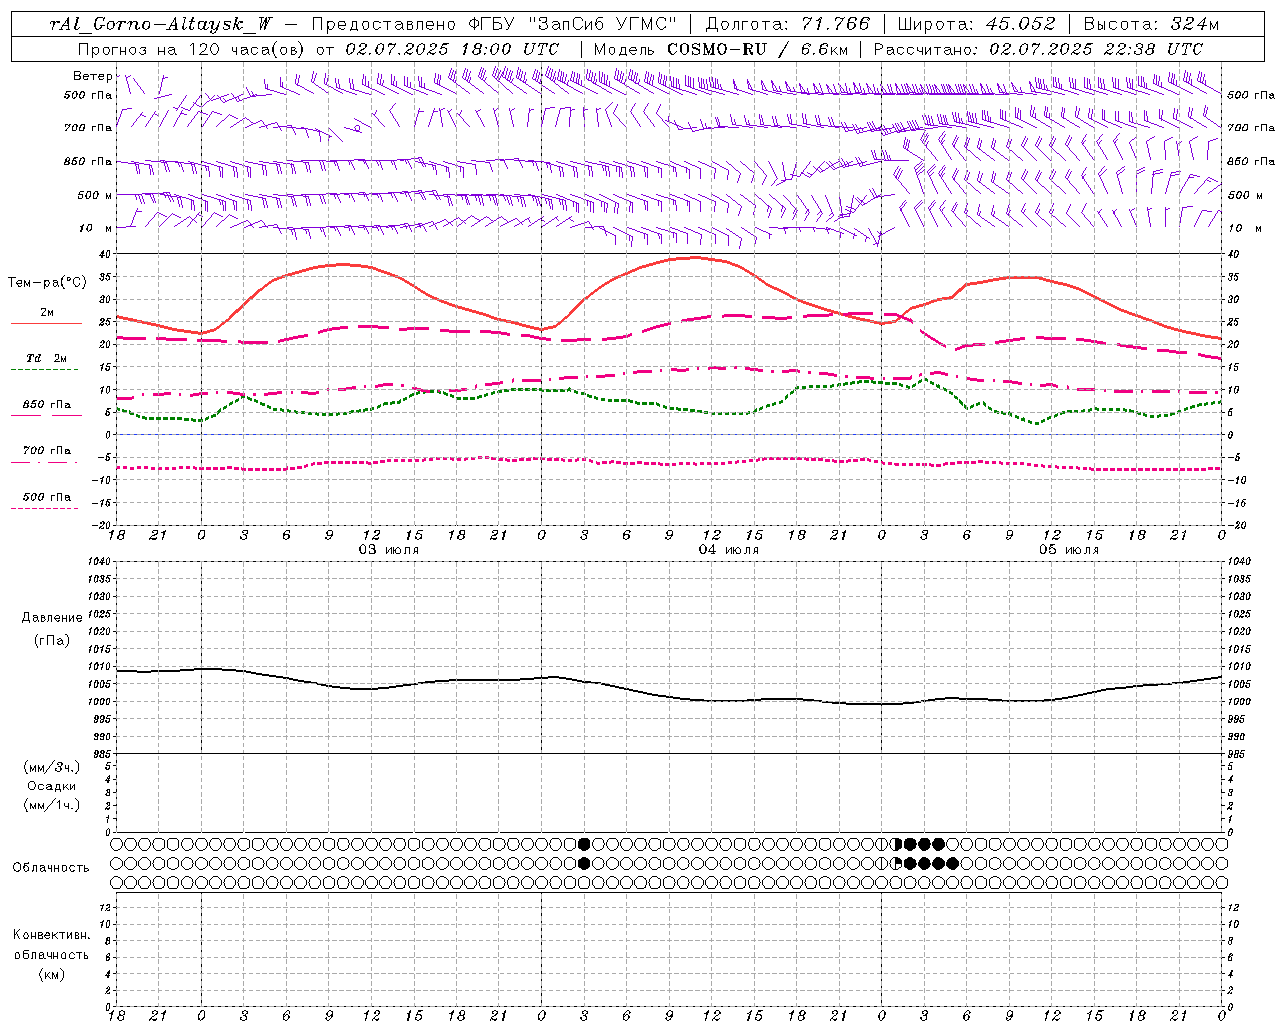
Task: Click the 700 гПа entry in temperature legend
Action: click(47, 450)
